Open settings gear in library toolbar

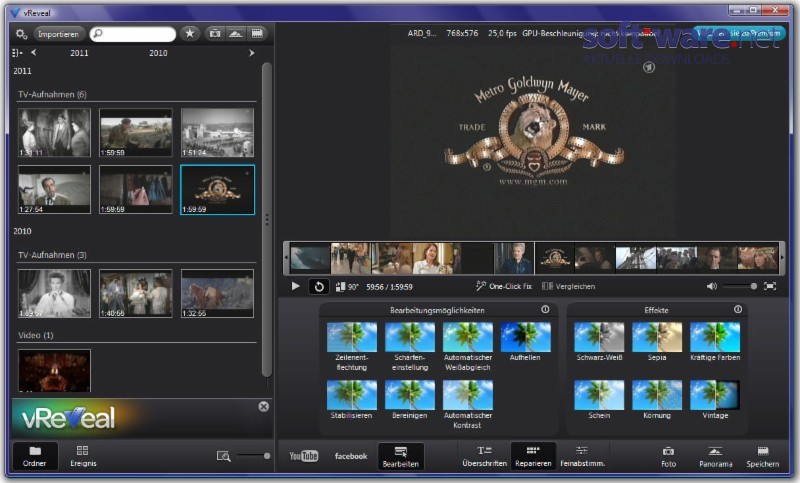pos(21,34)
